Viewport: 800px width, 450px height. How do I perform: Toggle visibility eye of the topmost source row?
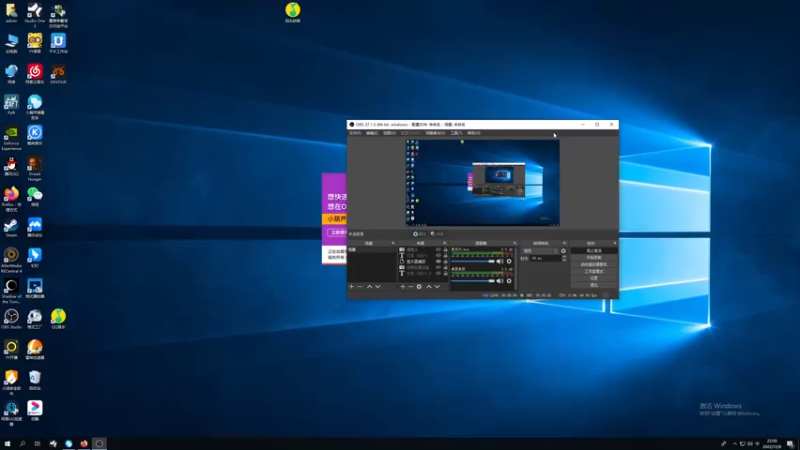[x=438, y=249]
